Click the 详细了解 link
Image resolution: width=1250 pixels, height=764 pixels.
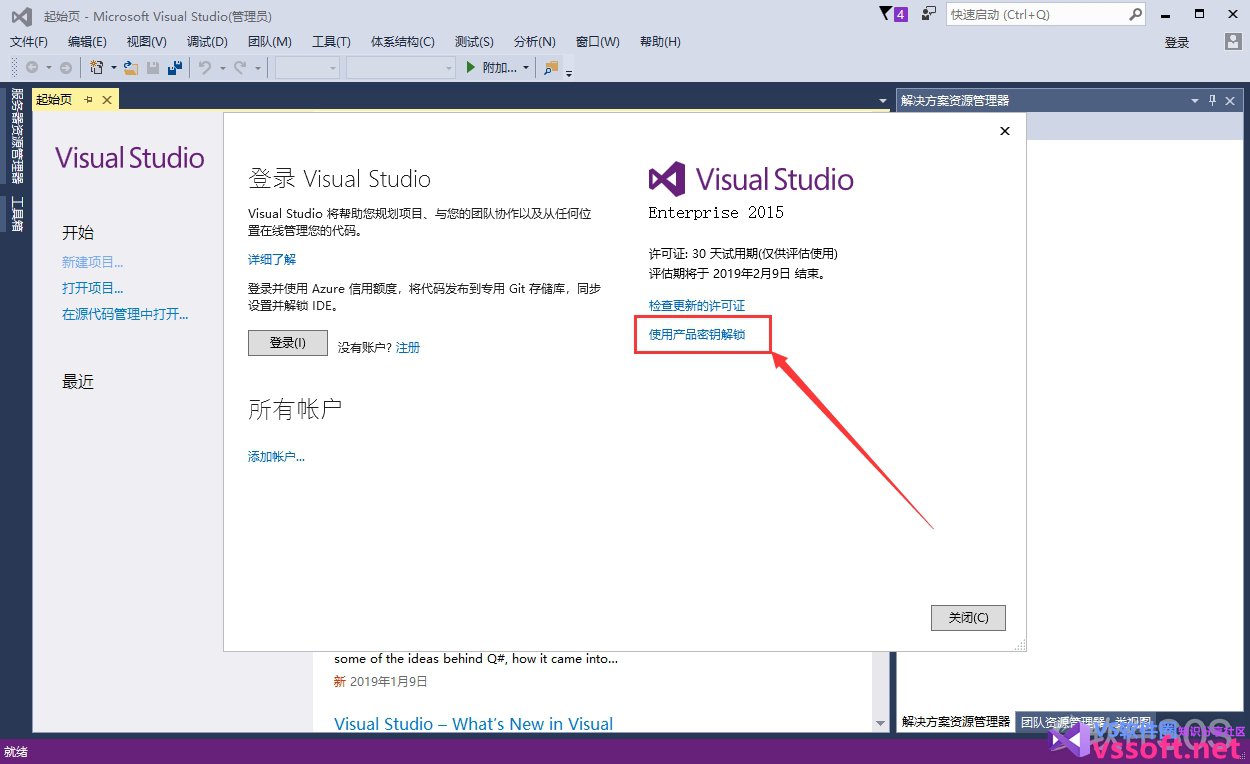272,259
